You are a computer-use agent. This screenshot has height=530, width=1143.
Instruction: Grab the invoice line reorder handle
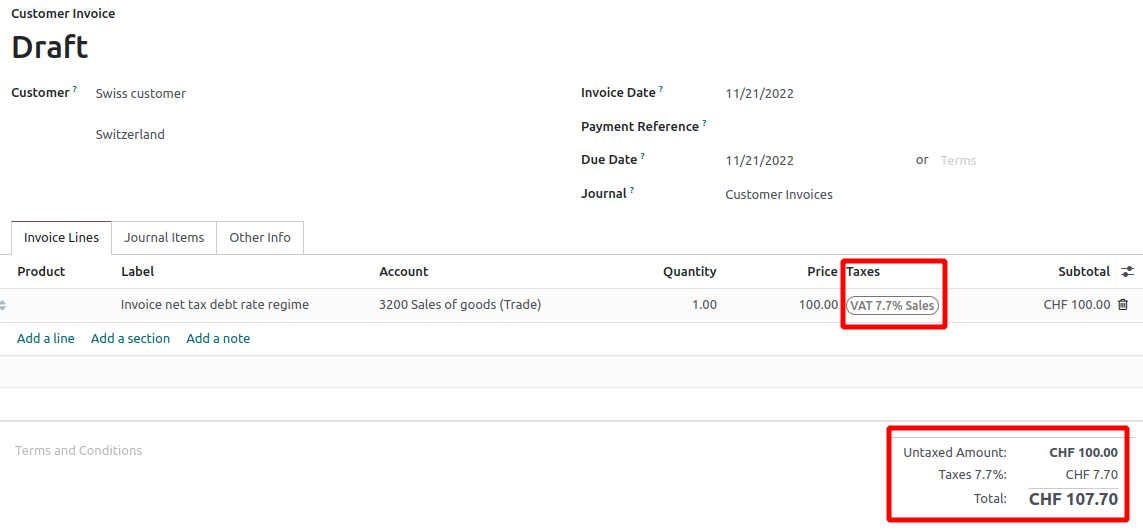3,305
